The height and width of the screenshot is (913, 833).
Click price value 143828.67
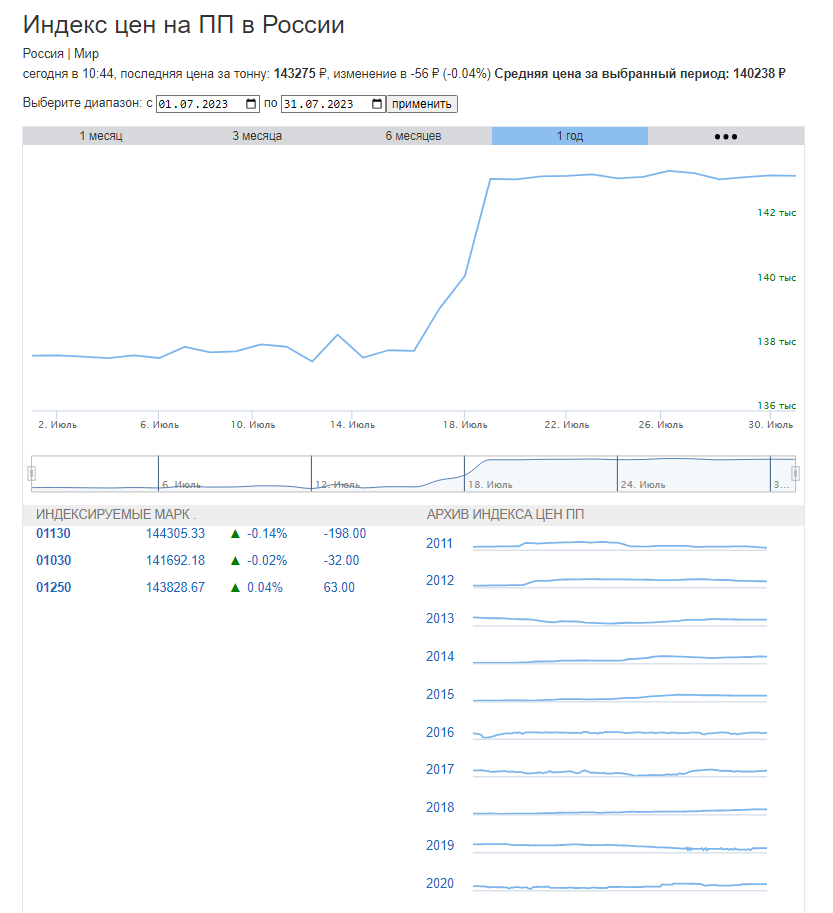pyautogui.click(x=175, y=588)
